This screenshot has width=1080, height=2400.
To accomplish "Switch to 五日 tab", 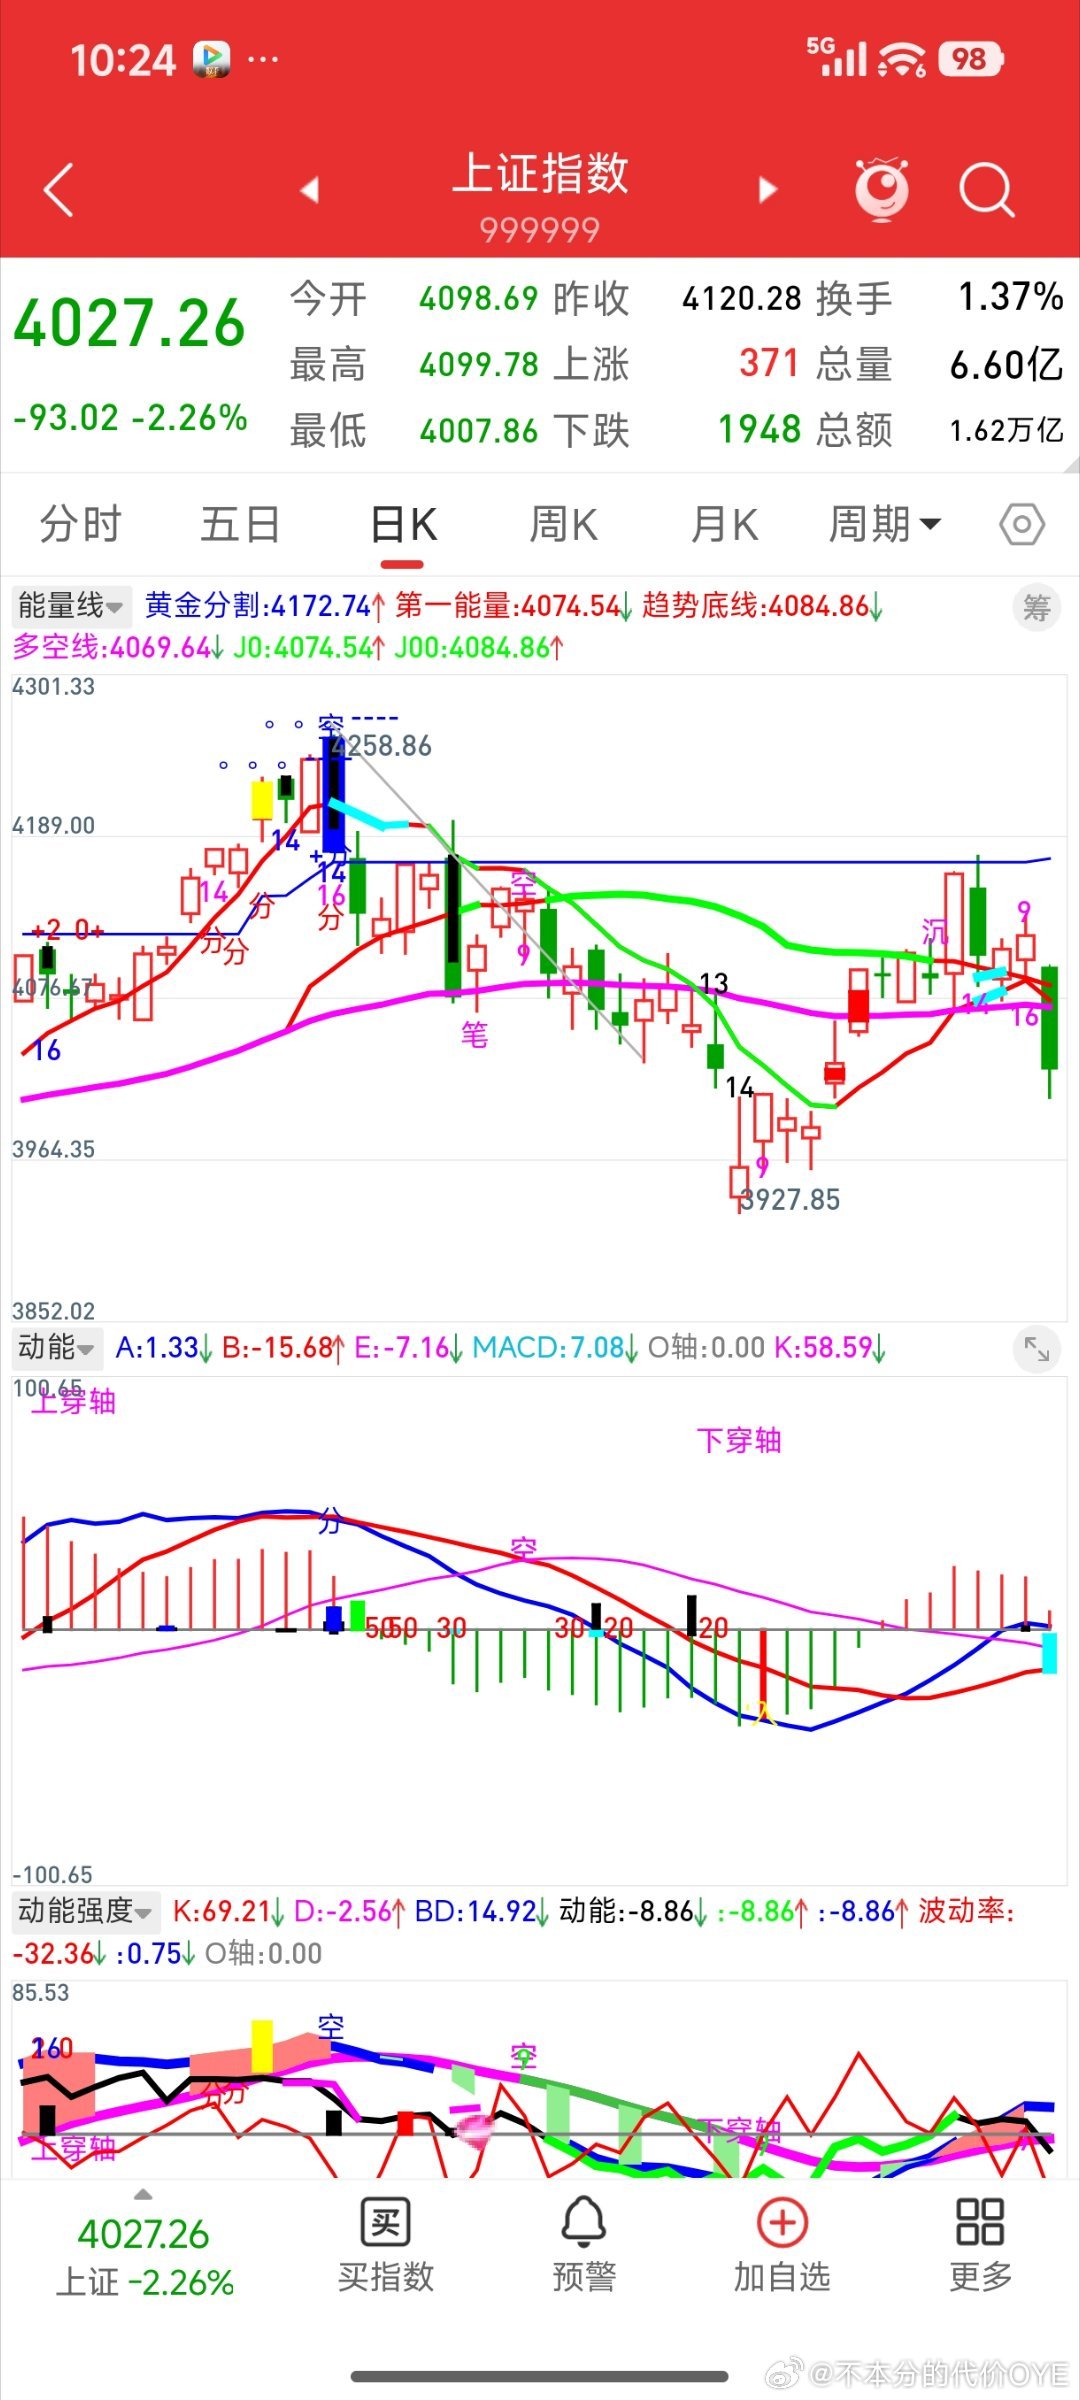I will click(240, 524).
